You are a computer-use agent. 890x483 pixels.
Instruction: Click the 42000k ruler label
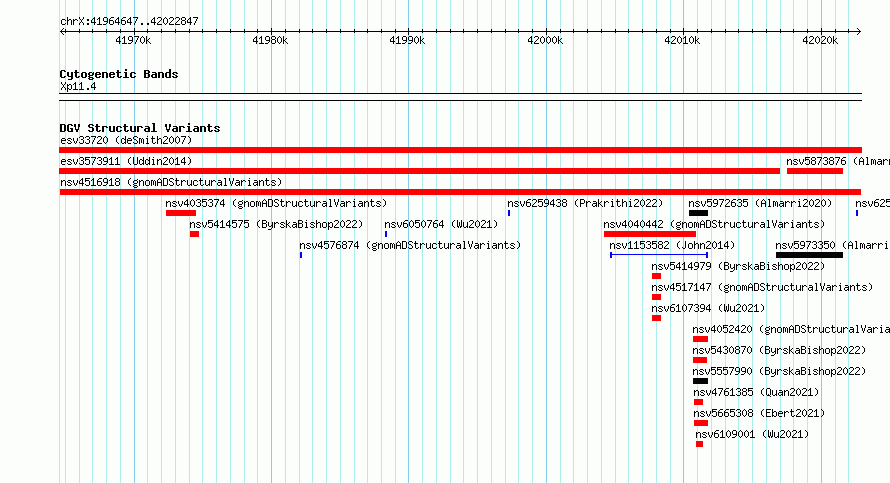(x=545, y=40)
